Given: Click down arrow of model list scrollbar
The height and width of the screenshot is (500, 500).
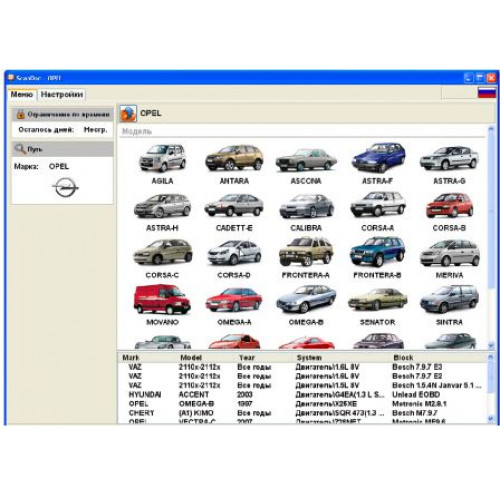Looking at the screenshot, I should coord(491,345).
